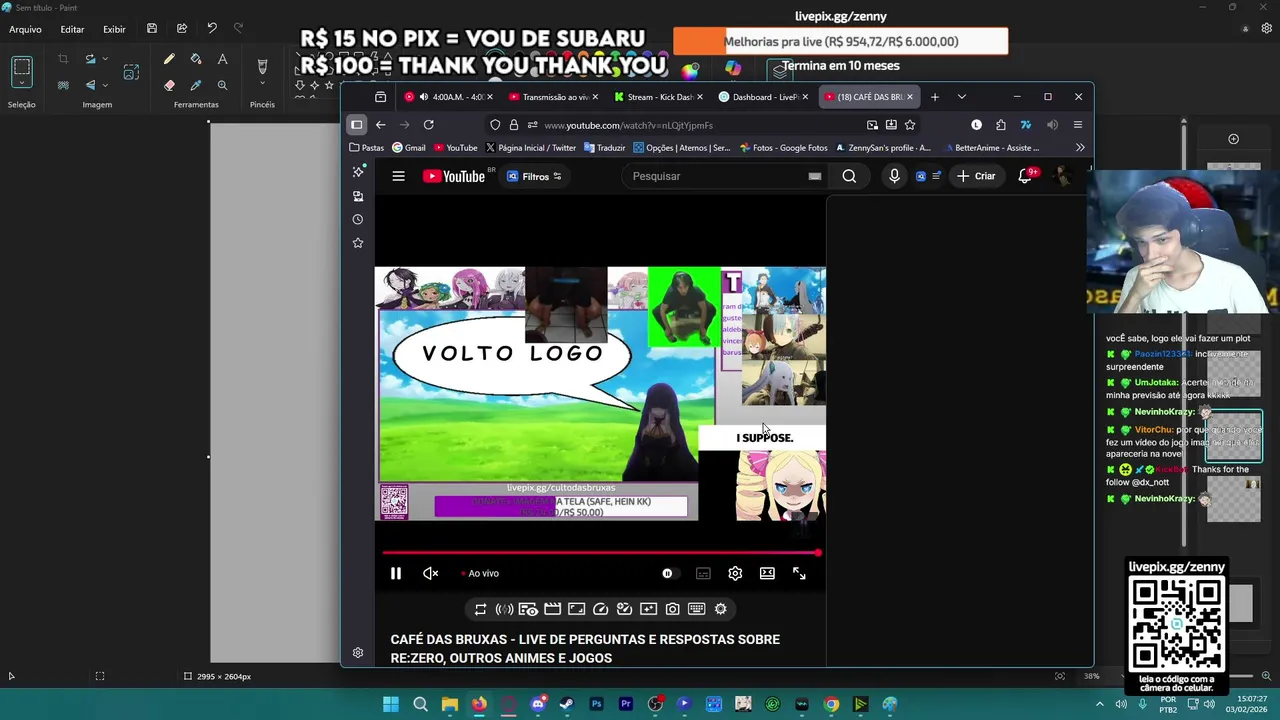The width and height of the screenshot is (1280, 720).
Task: Start YouTube voice search microphone
Action: pyautogui.click(x=894, y=176)
